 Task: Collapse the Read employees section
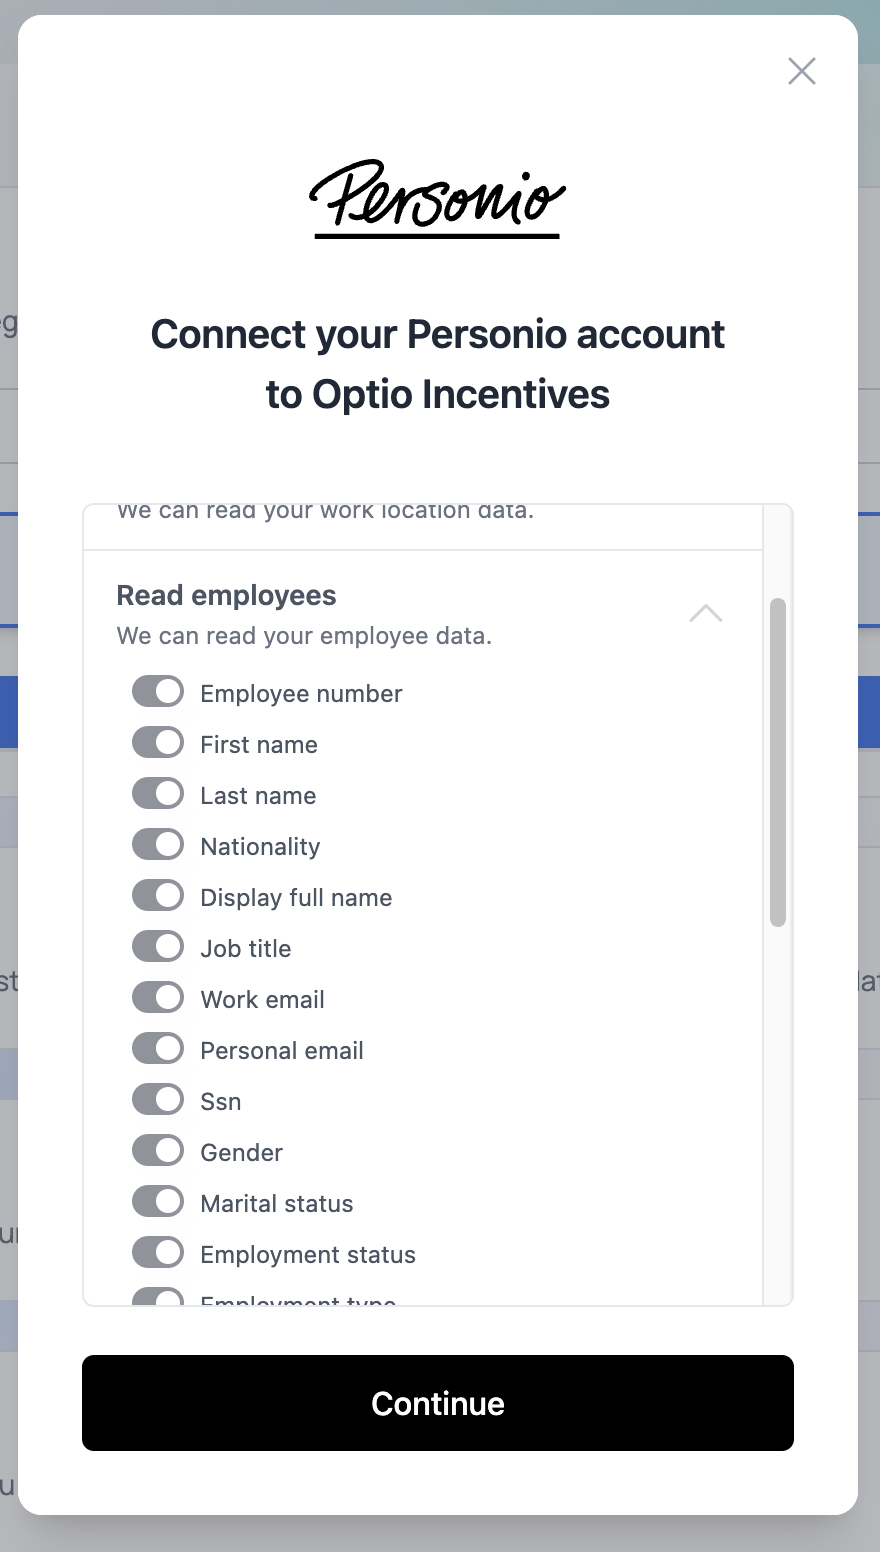705,614
